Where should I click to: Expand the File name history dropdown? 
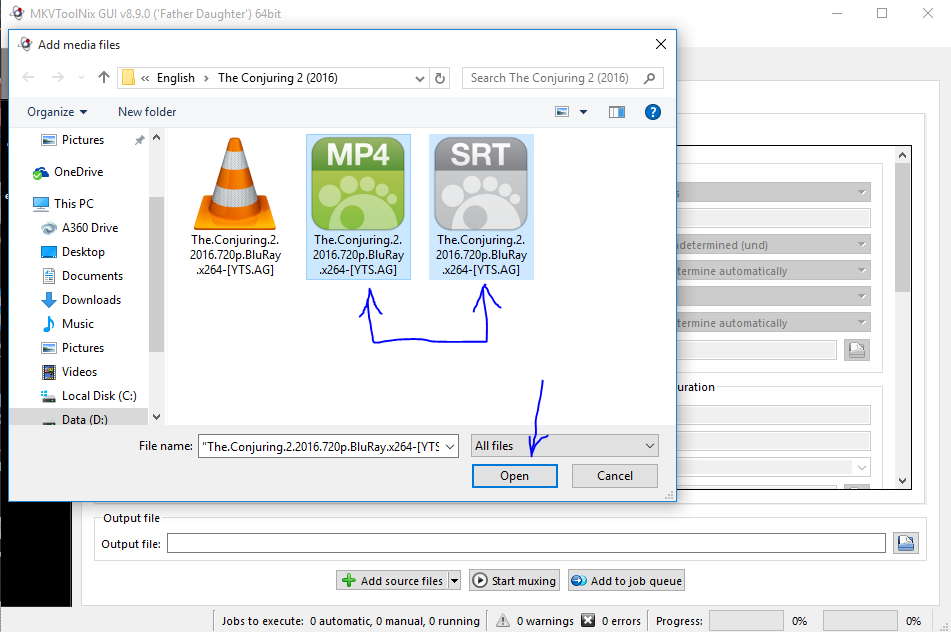pyautogui.click(x=450, y=446)
